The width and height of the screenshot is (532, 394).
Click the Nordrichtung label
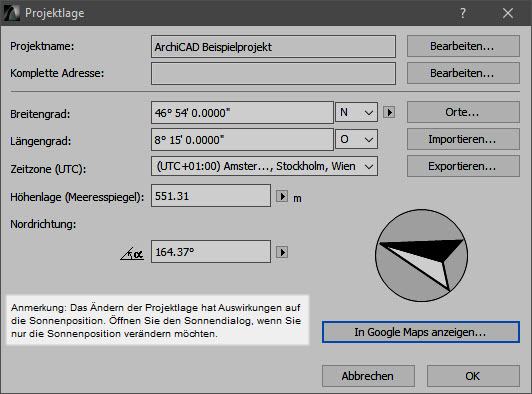click(43, 224)
